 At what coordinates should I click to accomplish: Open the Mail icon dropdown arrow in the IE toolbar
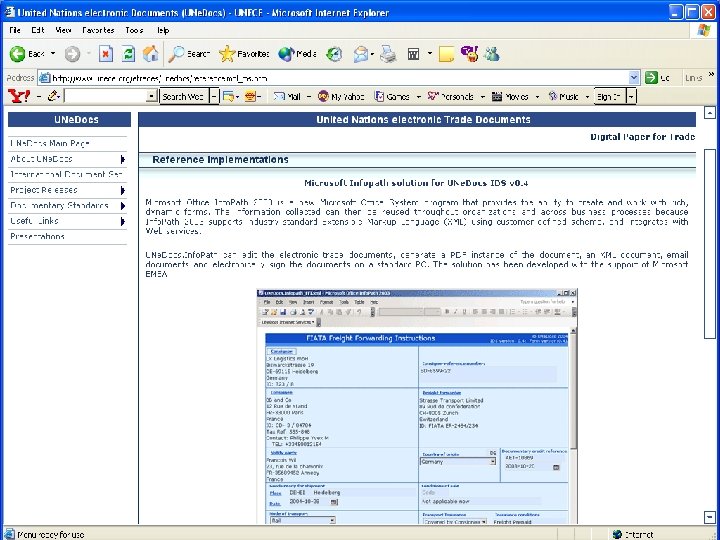point(372,55)
